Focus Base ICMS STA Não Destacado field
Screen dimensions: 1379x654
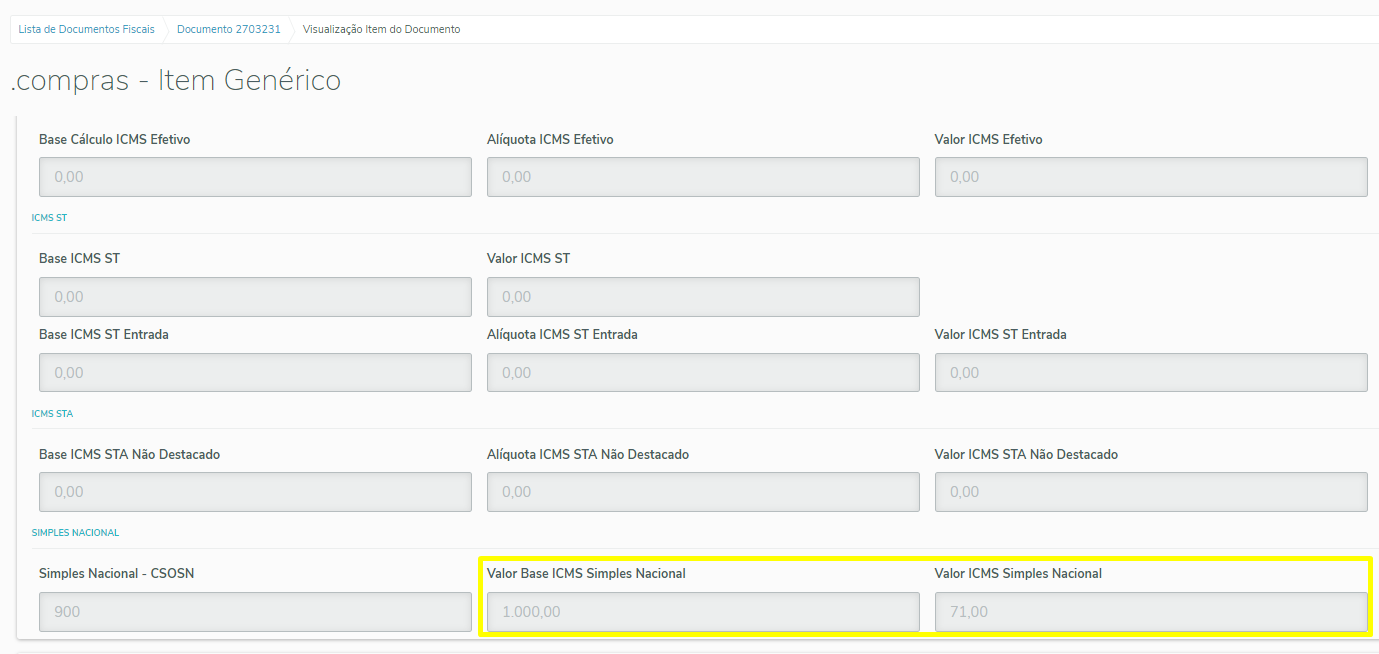click(255, 492)
